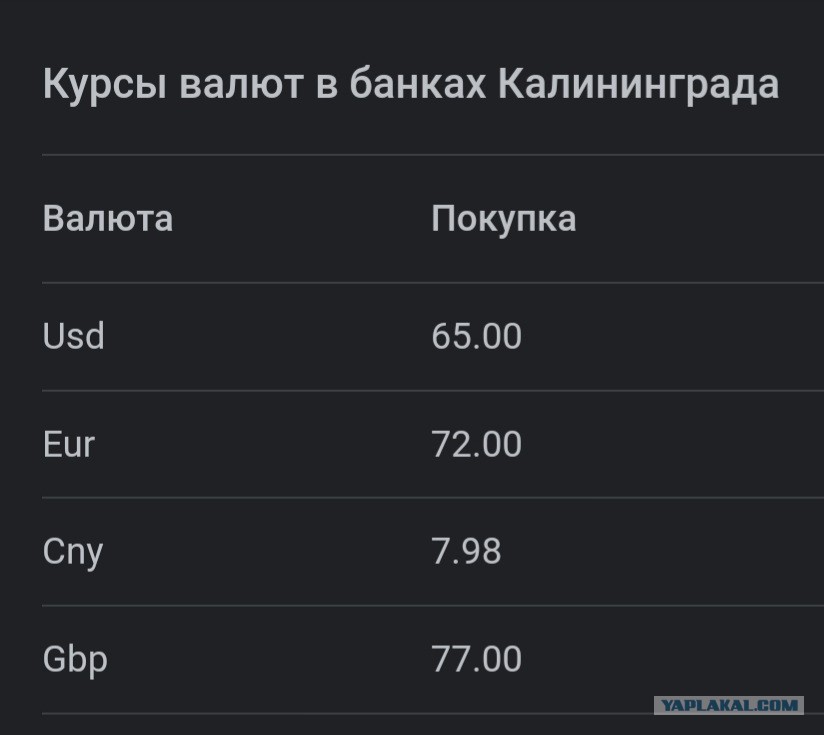
Task: Click the divider below the Gbp row
Action: (x=433, y=713)
